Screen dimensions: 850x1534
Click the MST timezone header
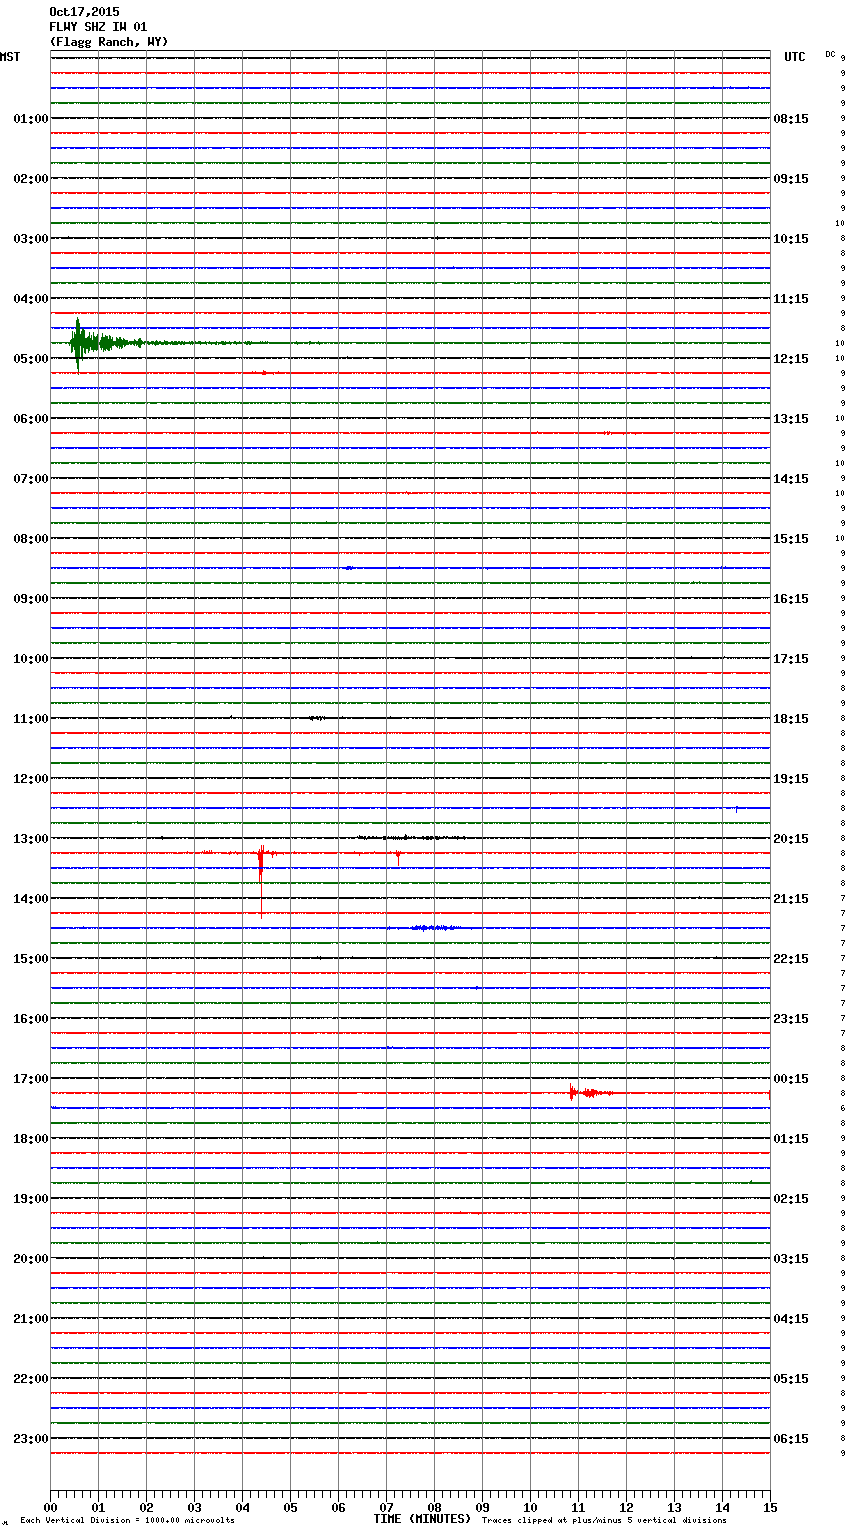(x=10, y=57)
